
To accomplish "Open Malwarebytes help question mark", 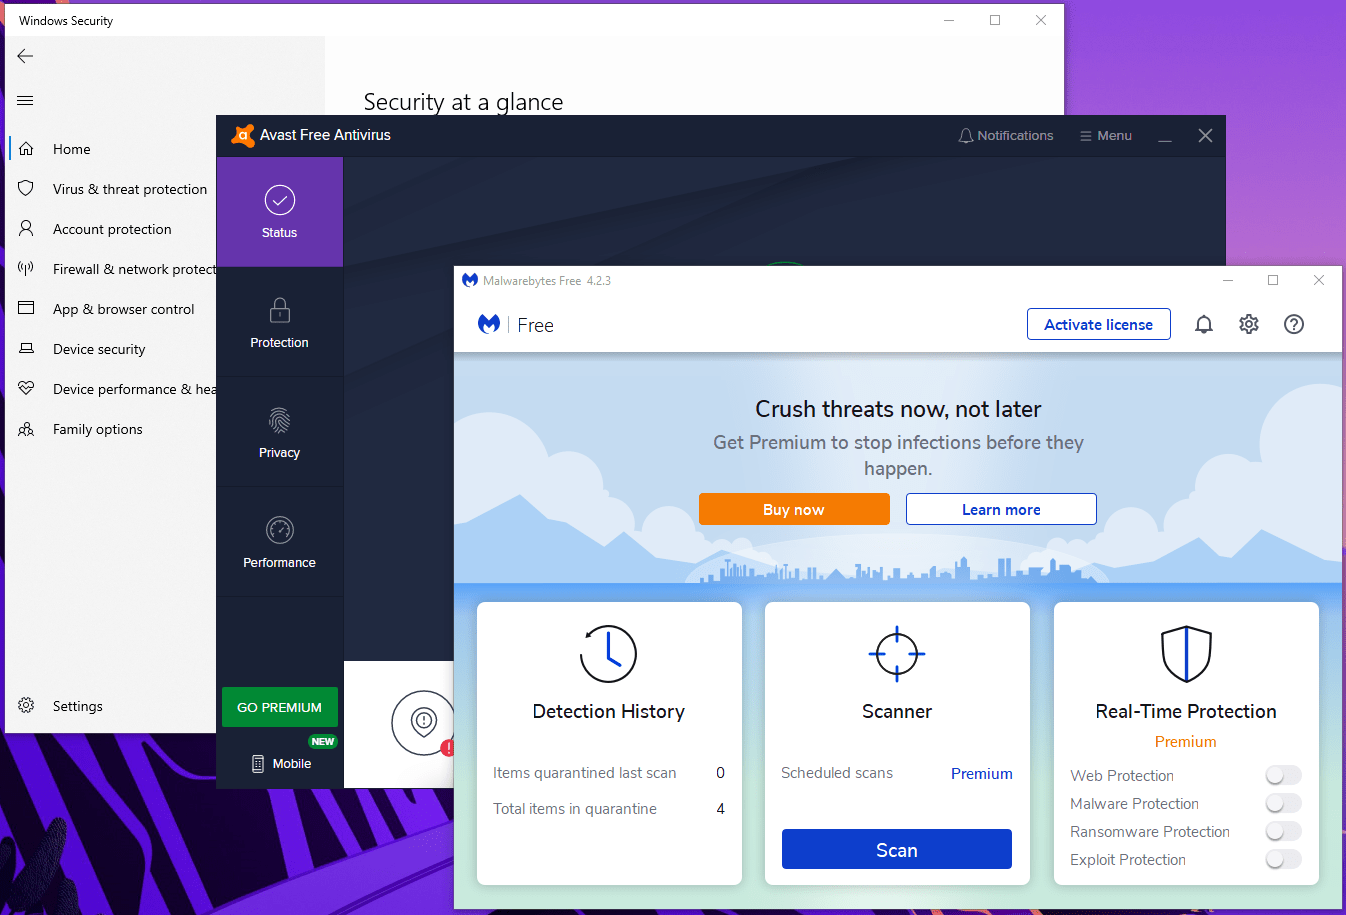I will (x=1294, y=324).
